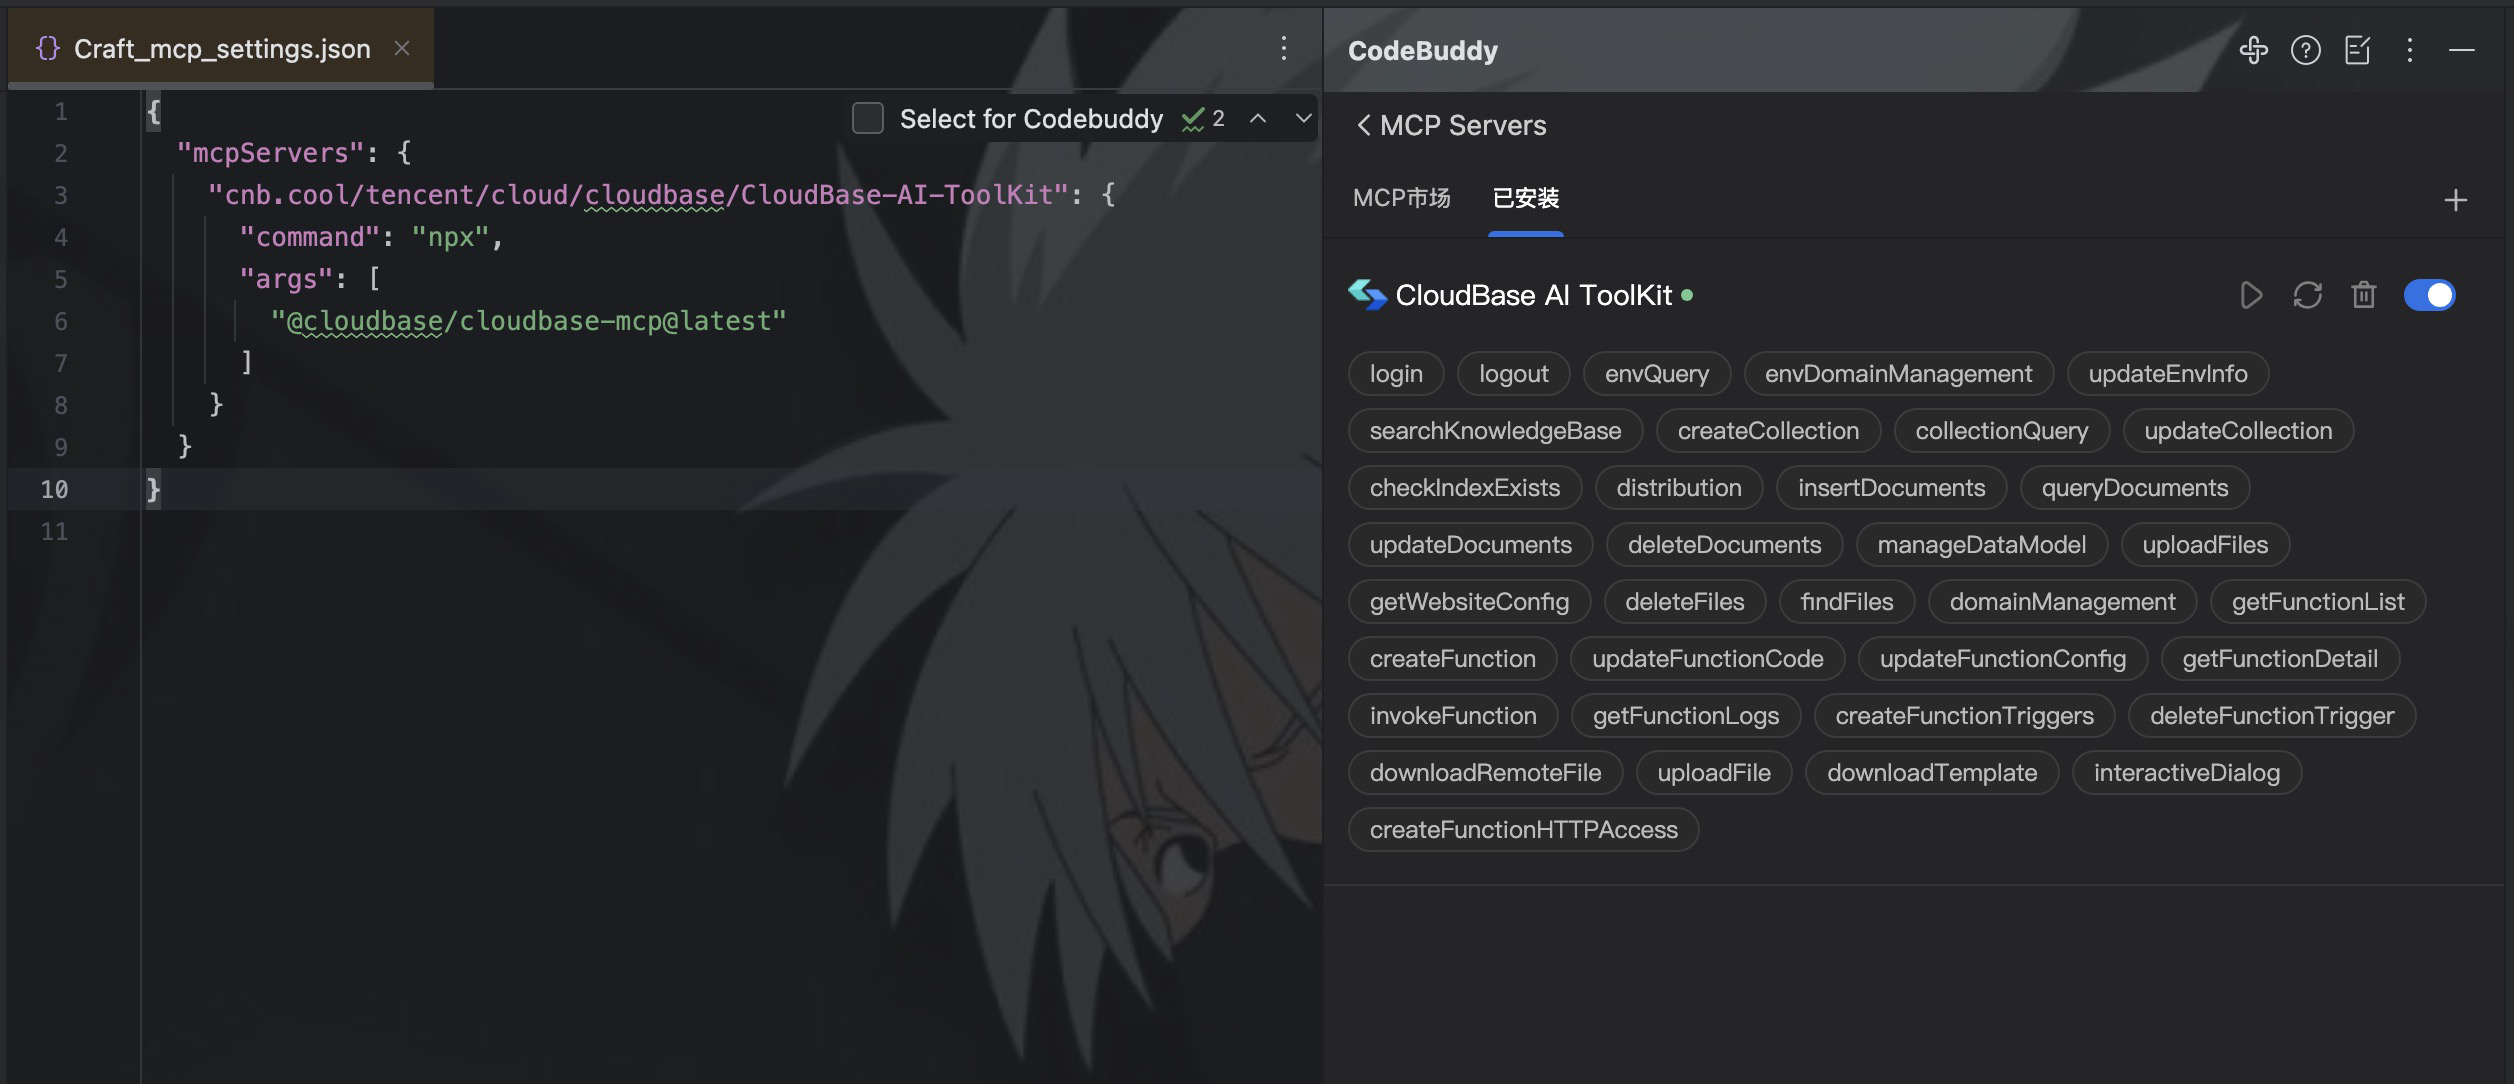Image resolution: width=2514 pixels, height=1084 pixels.
Task: Jump to previous highlighted problem
Action: [x=1258, y=118]
